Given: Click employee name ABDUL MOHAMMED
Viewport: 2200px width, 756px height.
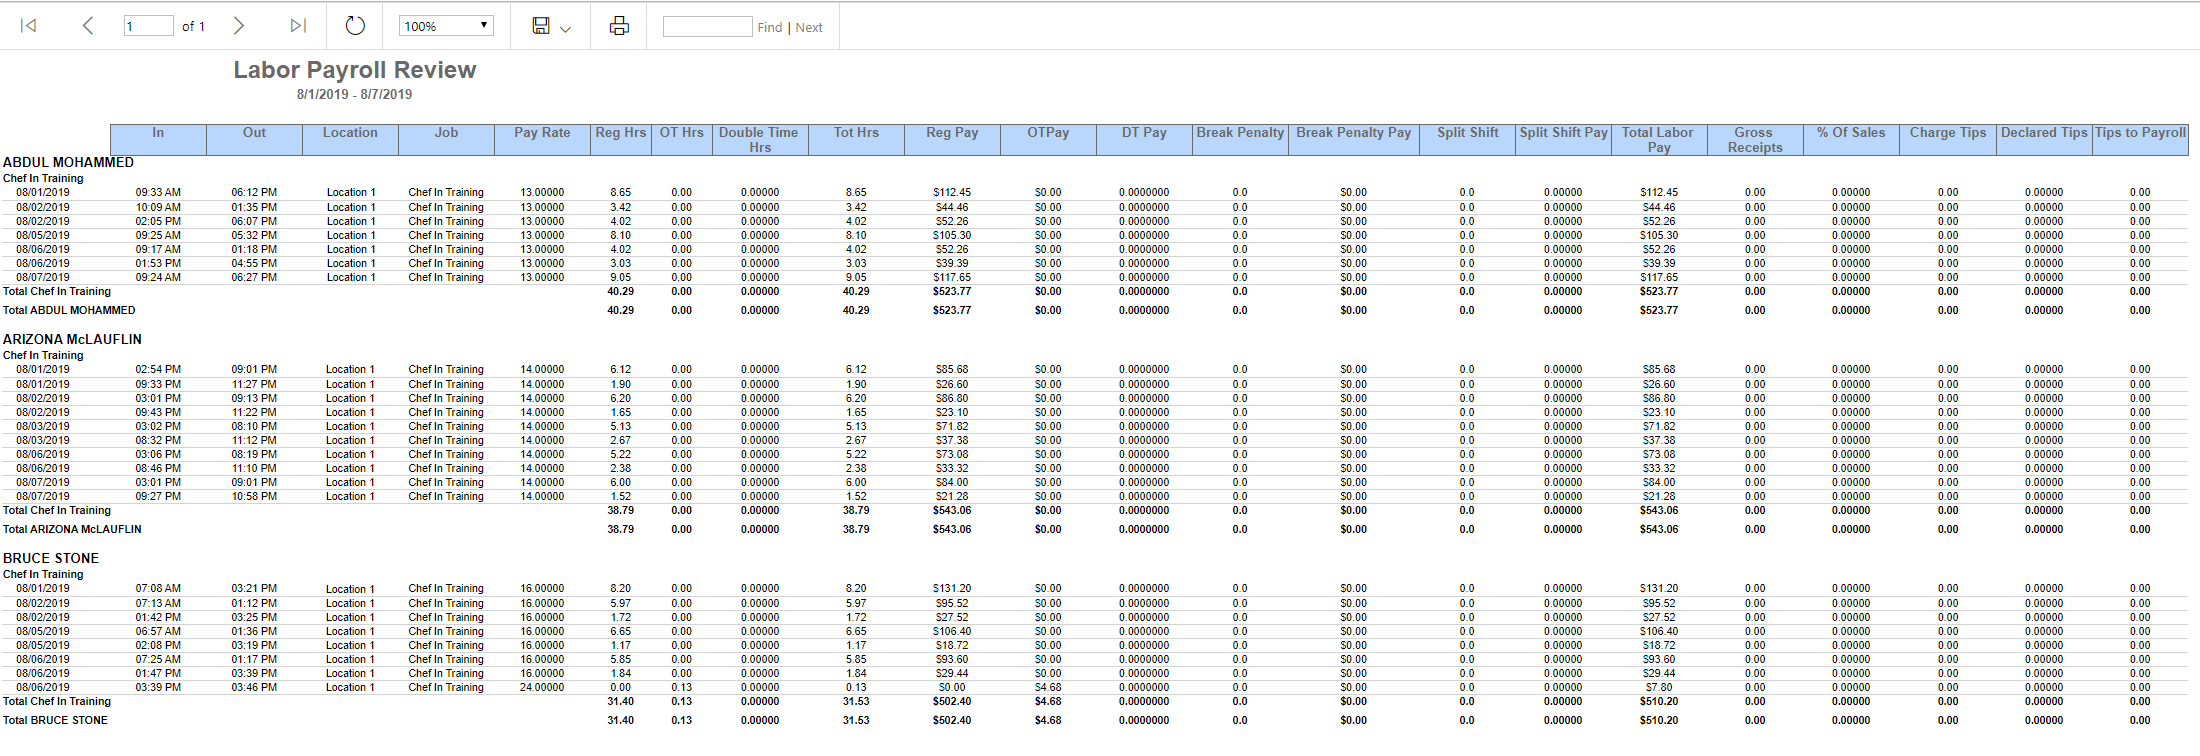Looking at the screenshot, I should [x=68, y=162].
